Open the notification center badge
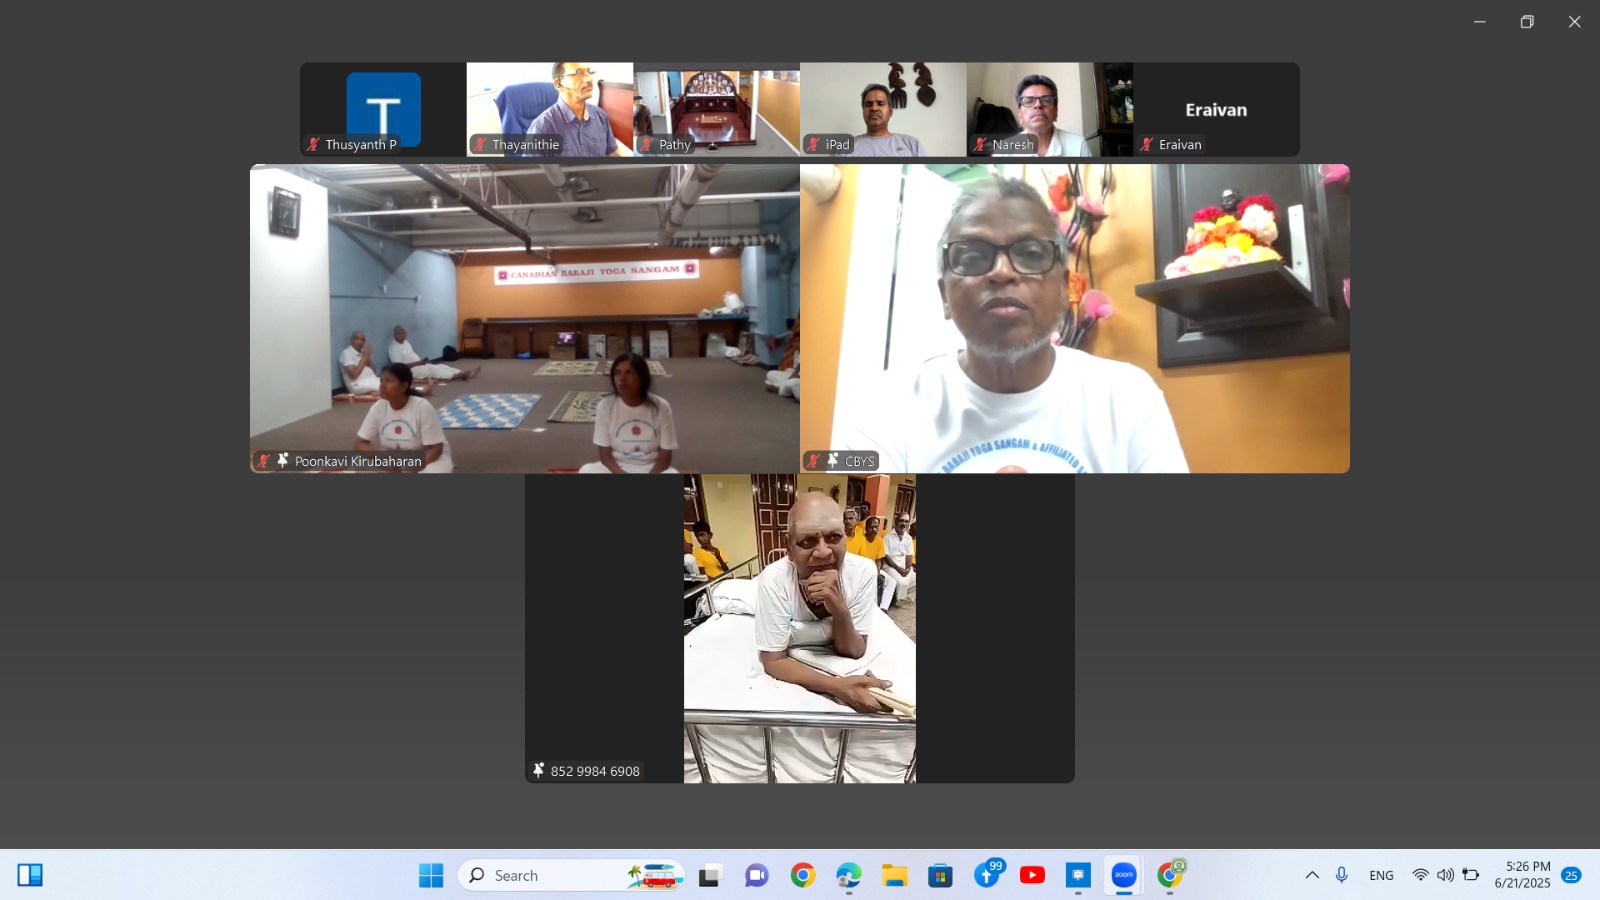The width and height of the screenshot is (1600, 900). 1571,875
